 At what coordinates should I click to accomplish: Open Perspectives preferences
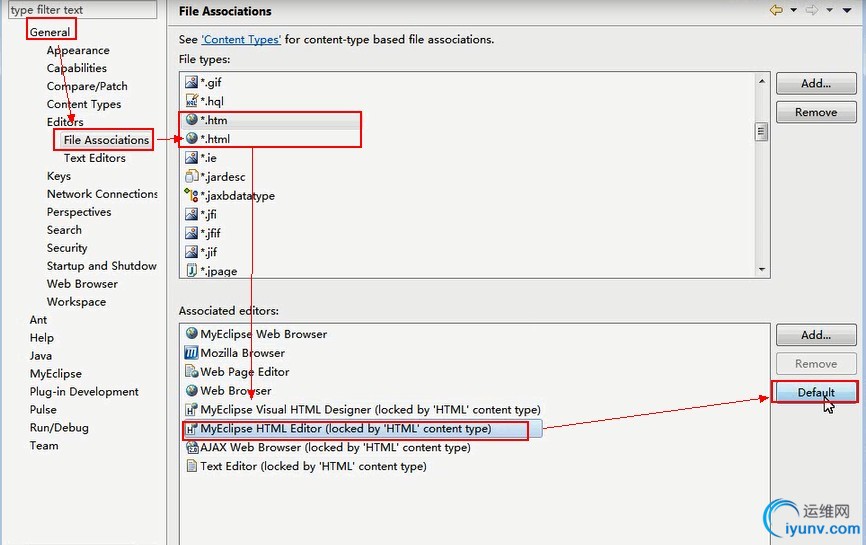pyautogui.click(x=79, y=212)
